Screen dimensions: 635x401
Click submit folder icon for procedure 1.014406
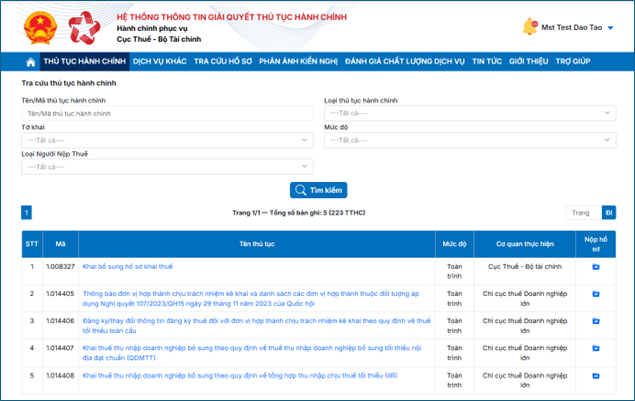[x=596, y=321]
